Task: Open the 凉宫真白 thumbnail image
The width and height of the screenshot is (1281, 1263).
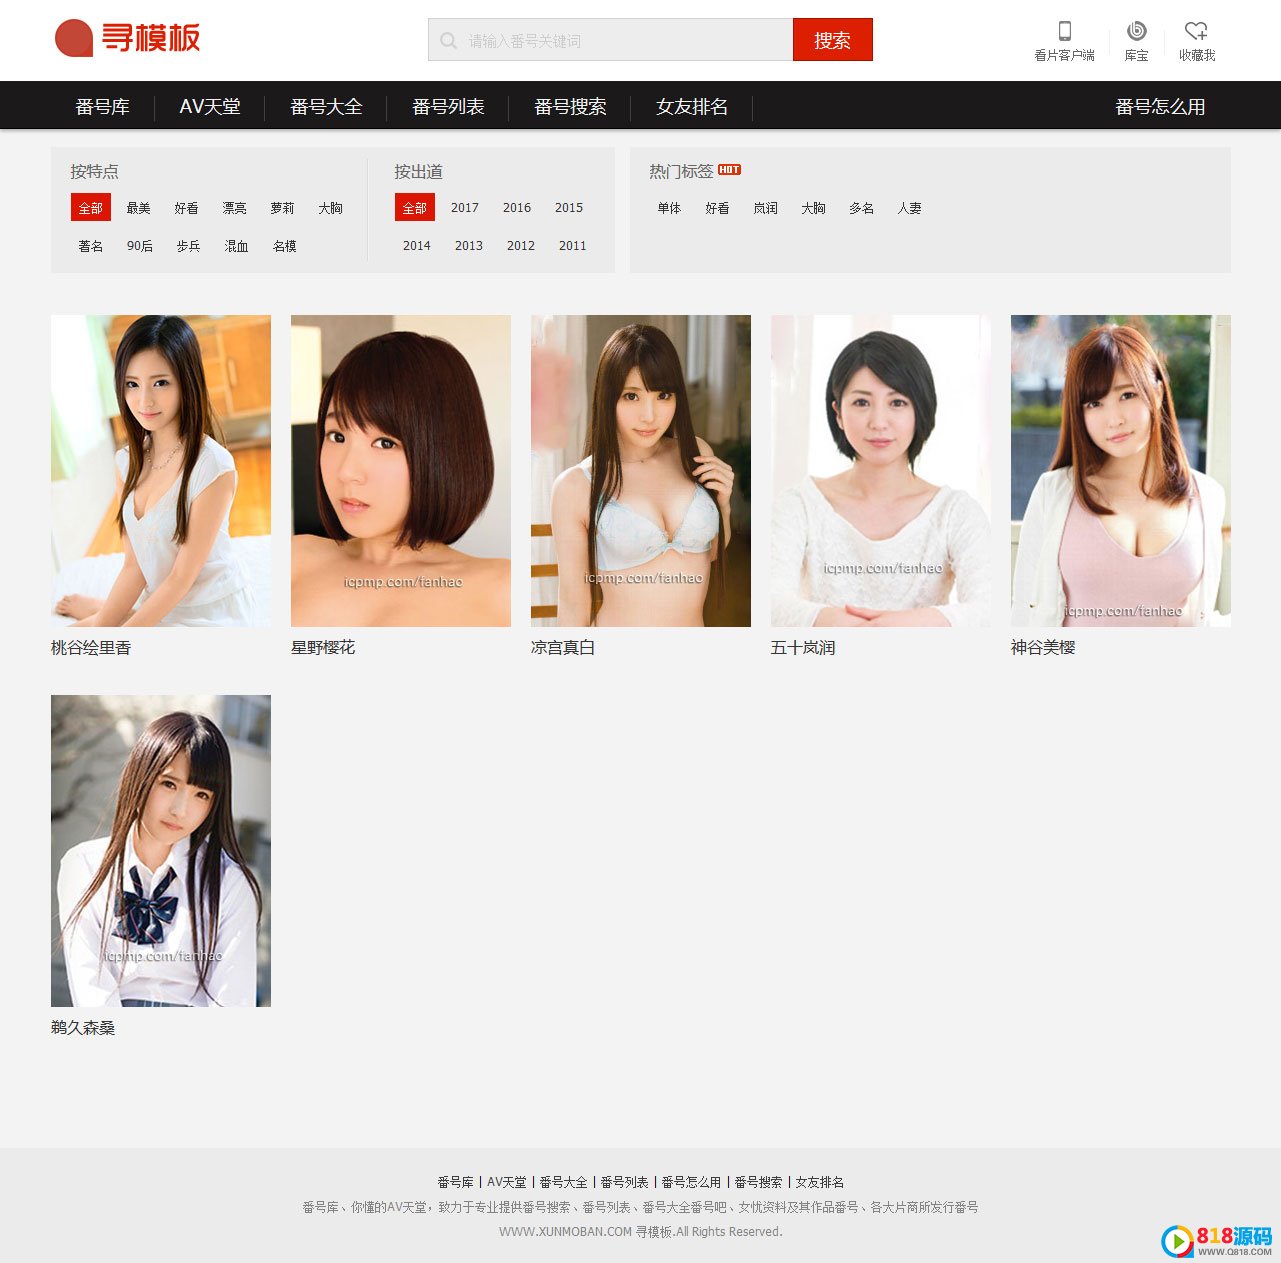Action: (641, 471)
